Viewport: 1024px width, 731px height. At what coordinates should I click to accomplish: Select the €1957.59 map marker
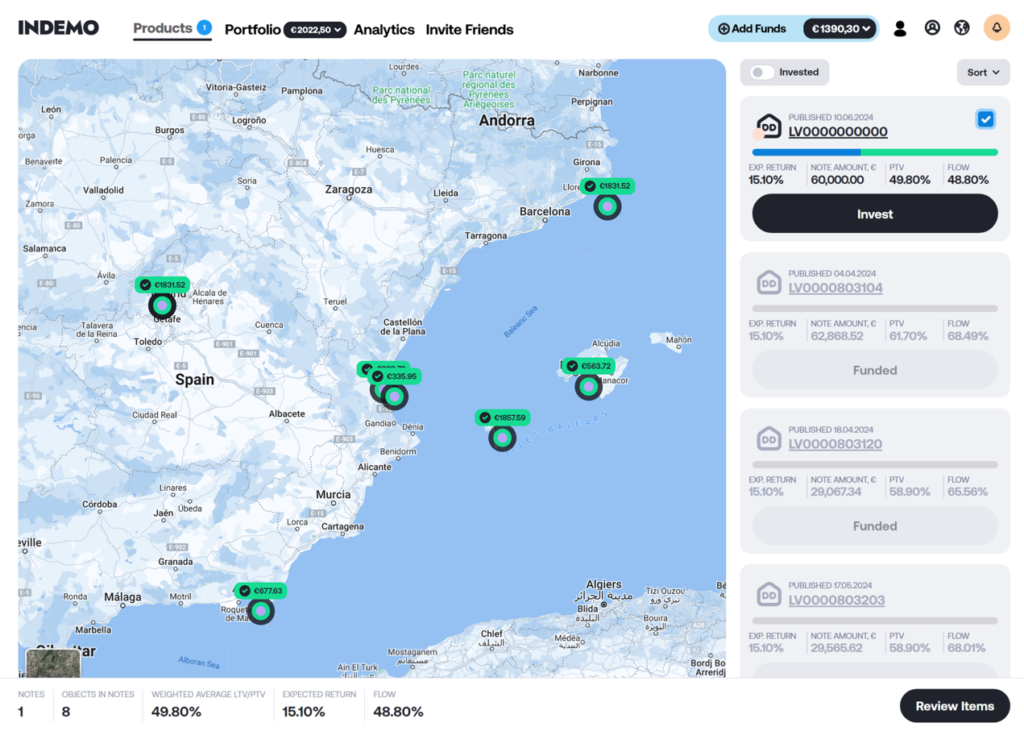coord(503,437)
